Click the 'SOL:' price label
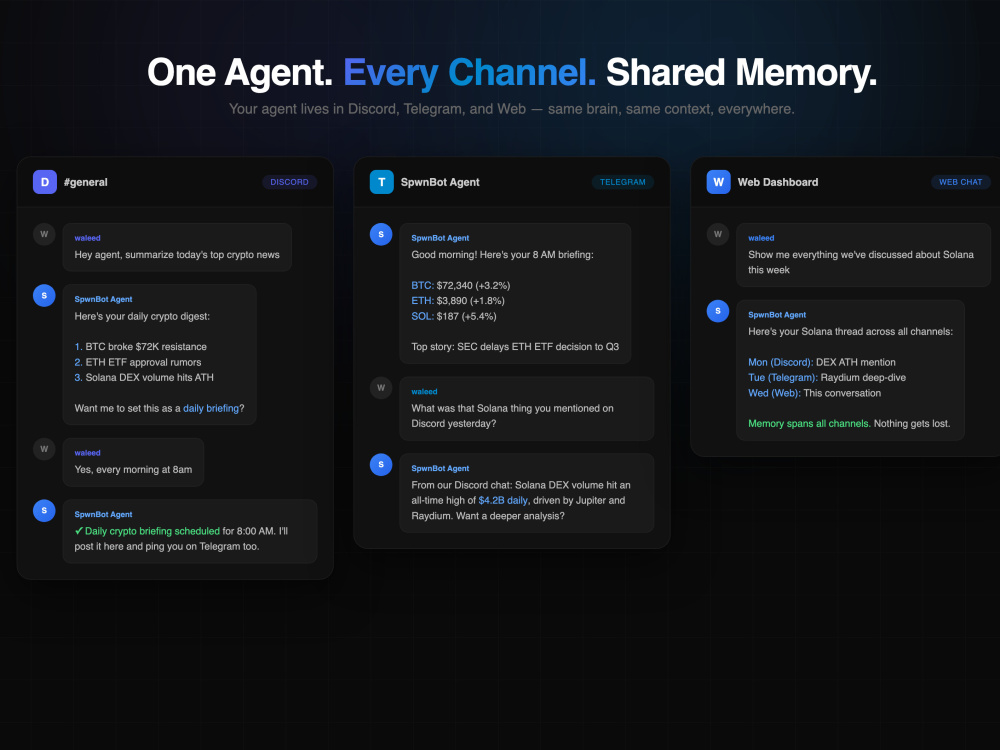The image size is (1000, 750). point(422,316)
